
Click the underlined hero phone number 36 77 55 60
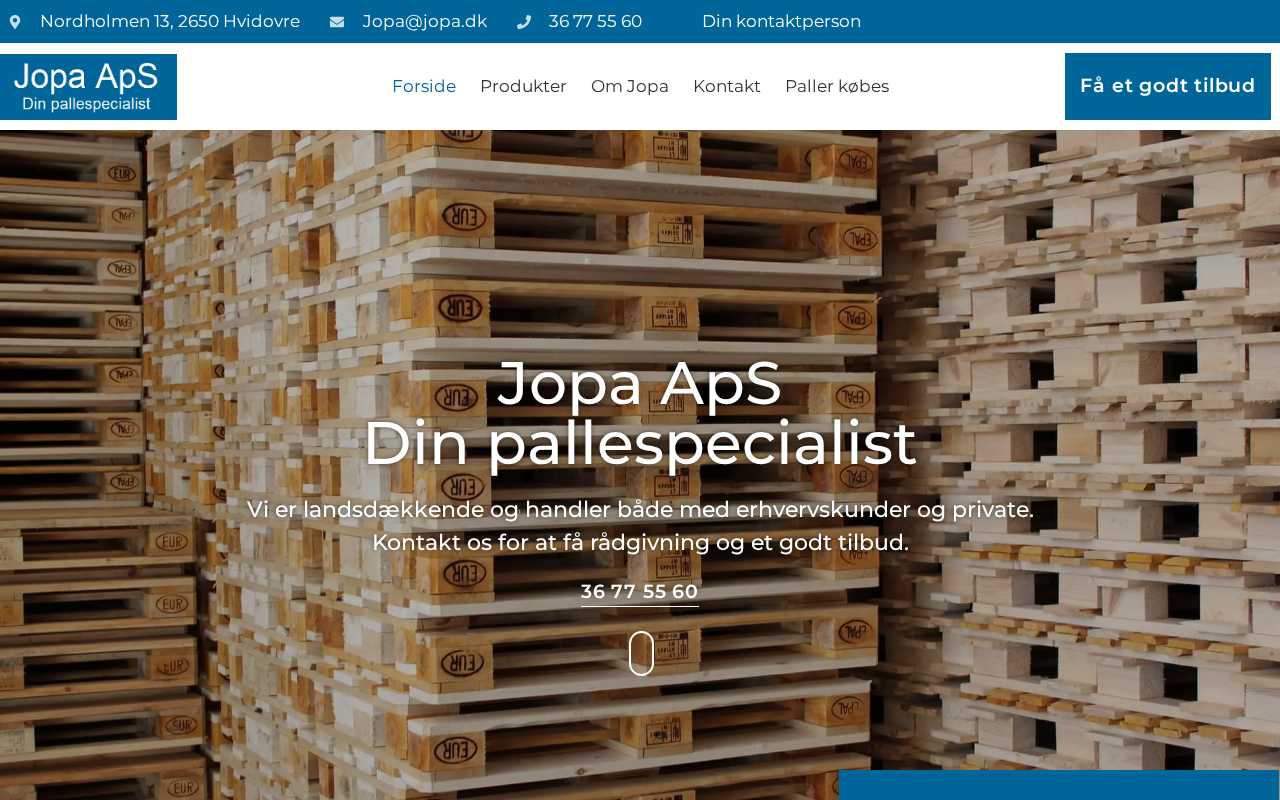point(640,592)
